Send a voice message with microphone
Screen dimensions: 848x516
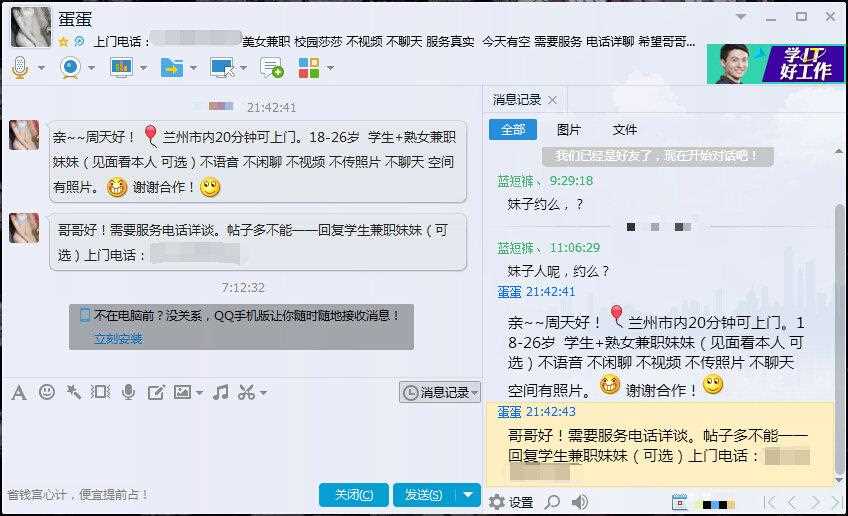click(x=128, y=392)
